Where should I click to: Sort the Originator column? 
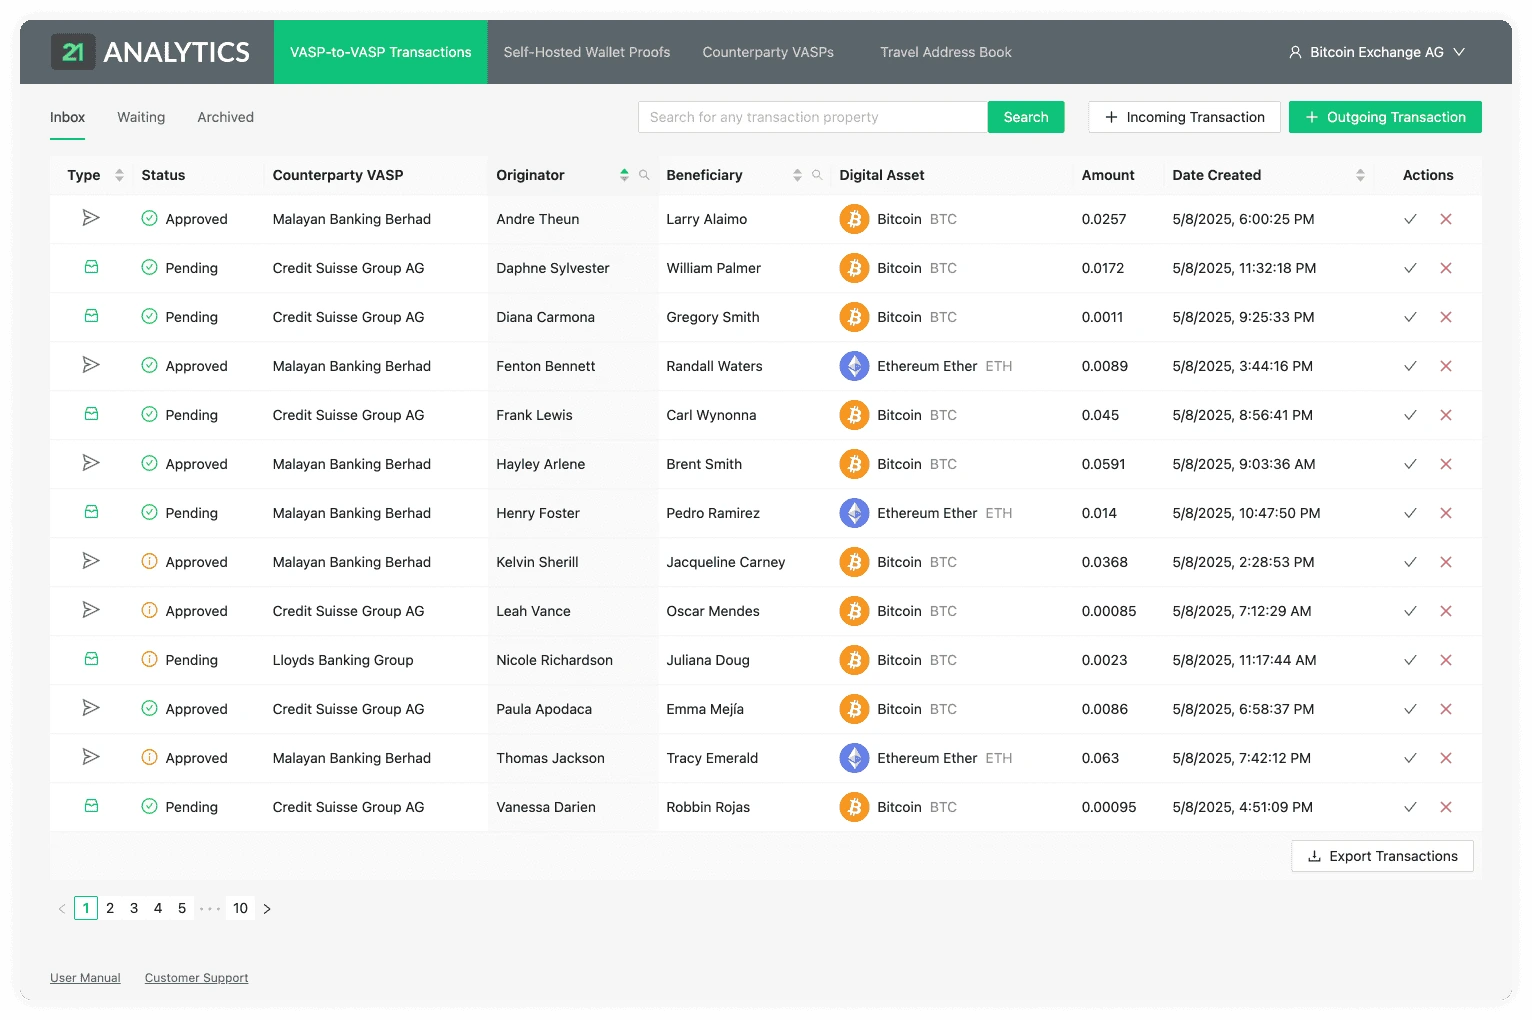point(624,175)
